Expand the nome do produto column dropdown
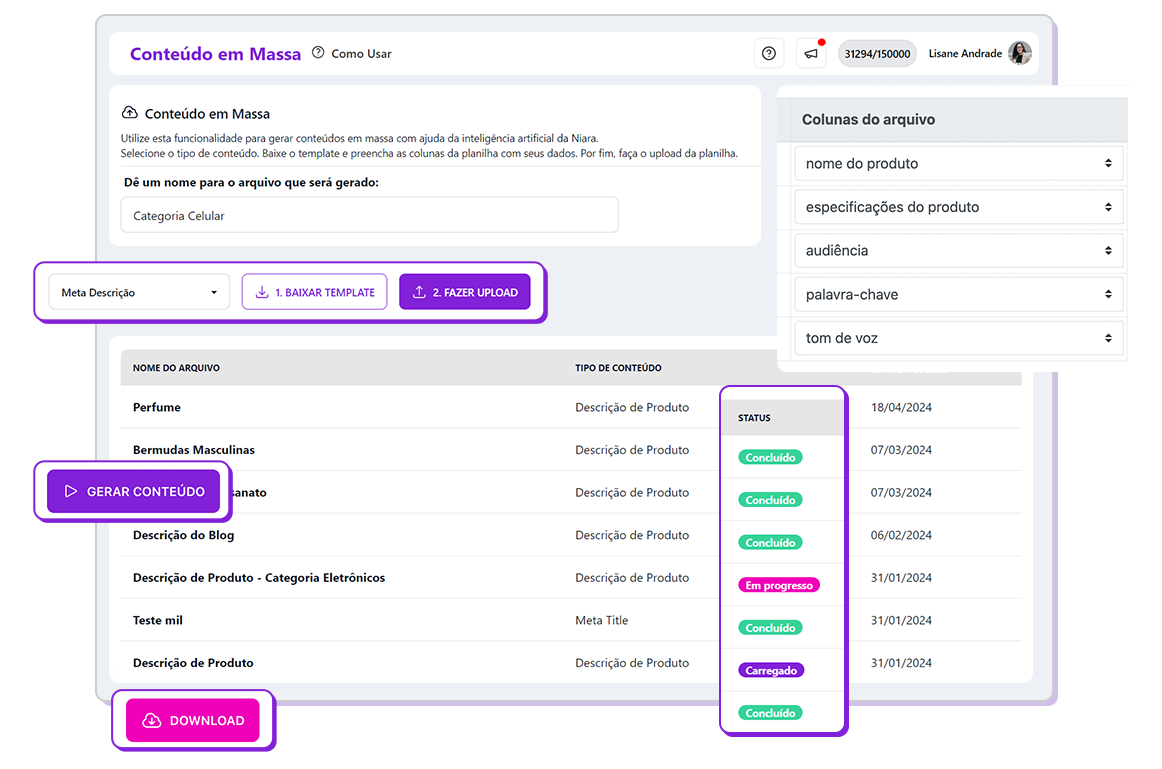 958,164
